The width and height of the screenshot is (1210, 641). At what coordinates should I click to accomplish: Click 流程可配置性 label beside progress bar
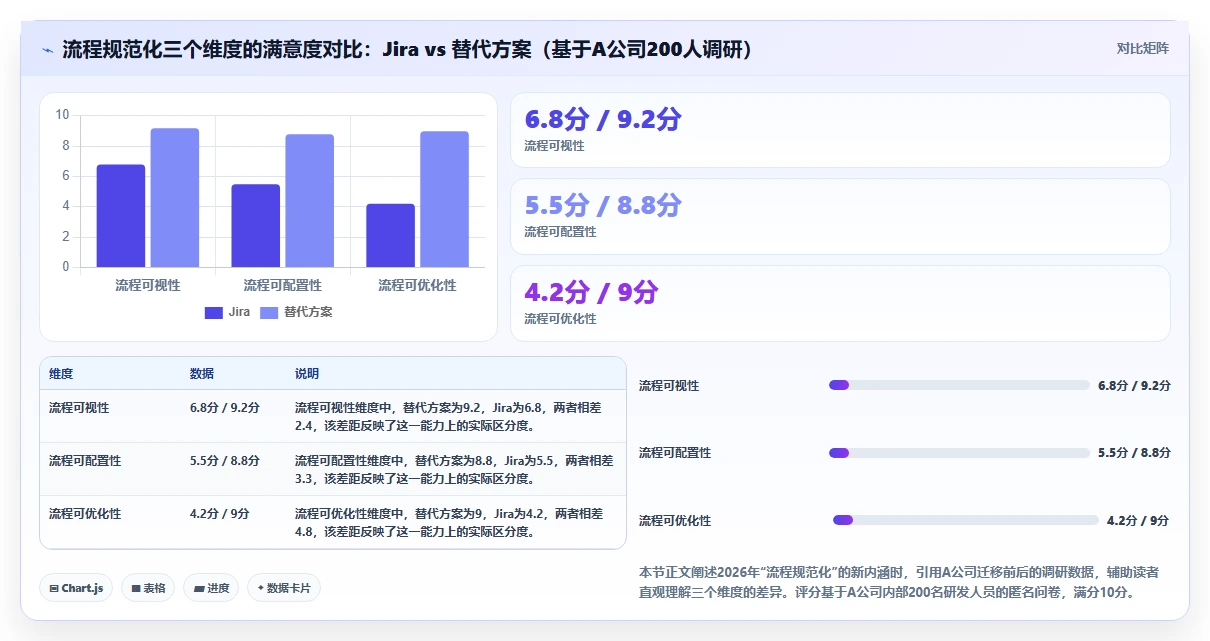coord(675,453)
